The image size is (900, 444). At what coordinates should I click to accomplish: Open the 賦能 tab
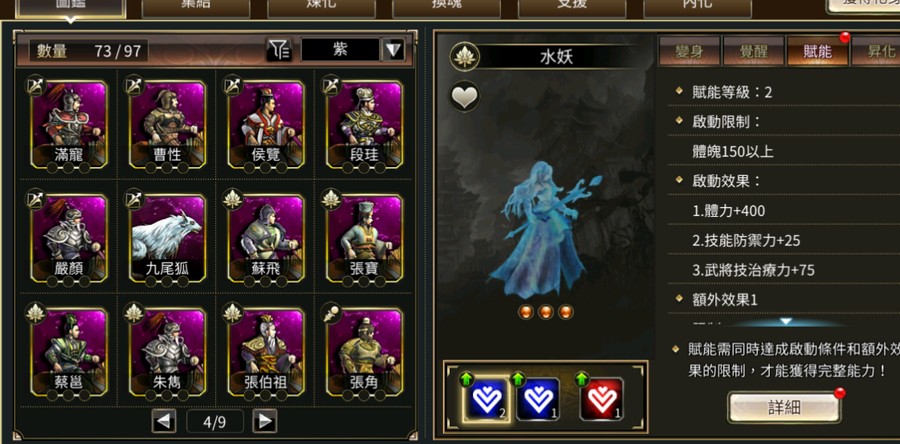click(x=817, y=52)
